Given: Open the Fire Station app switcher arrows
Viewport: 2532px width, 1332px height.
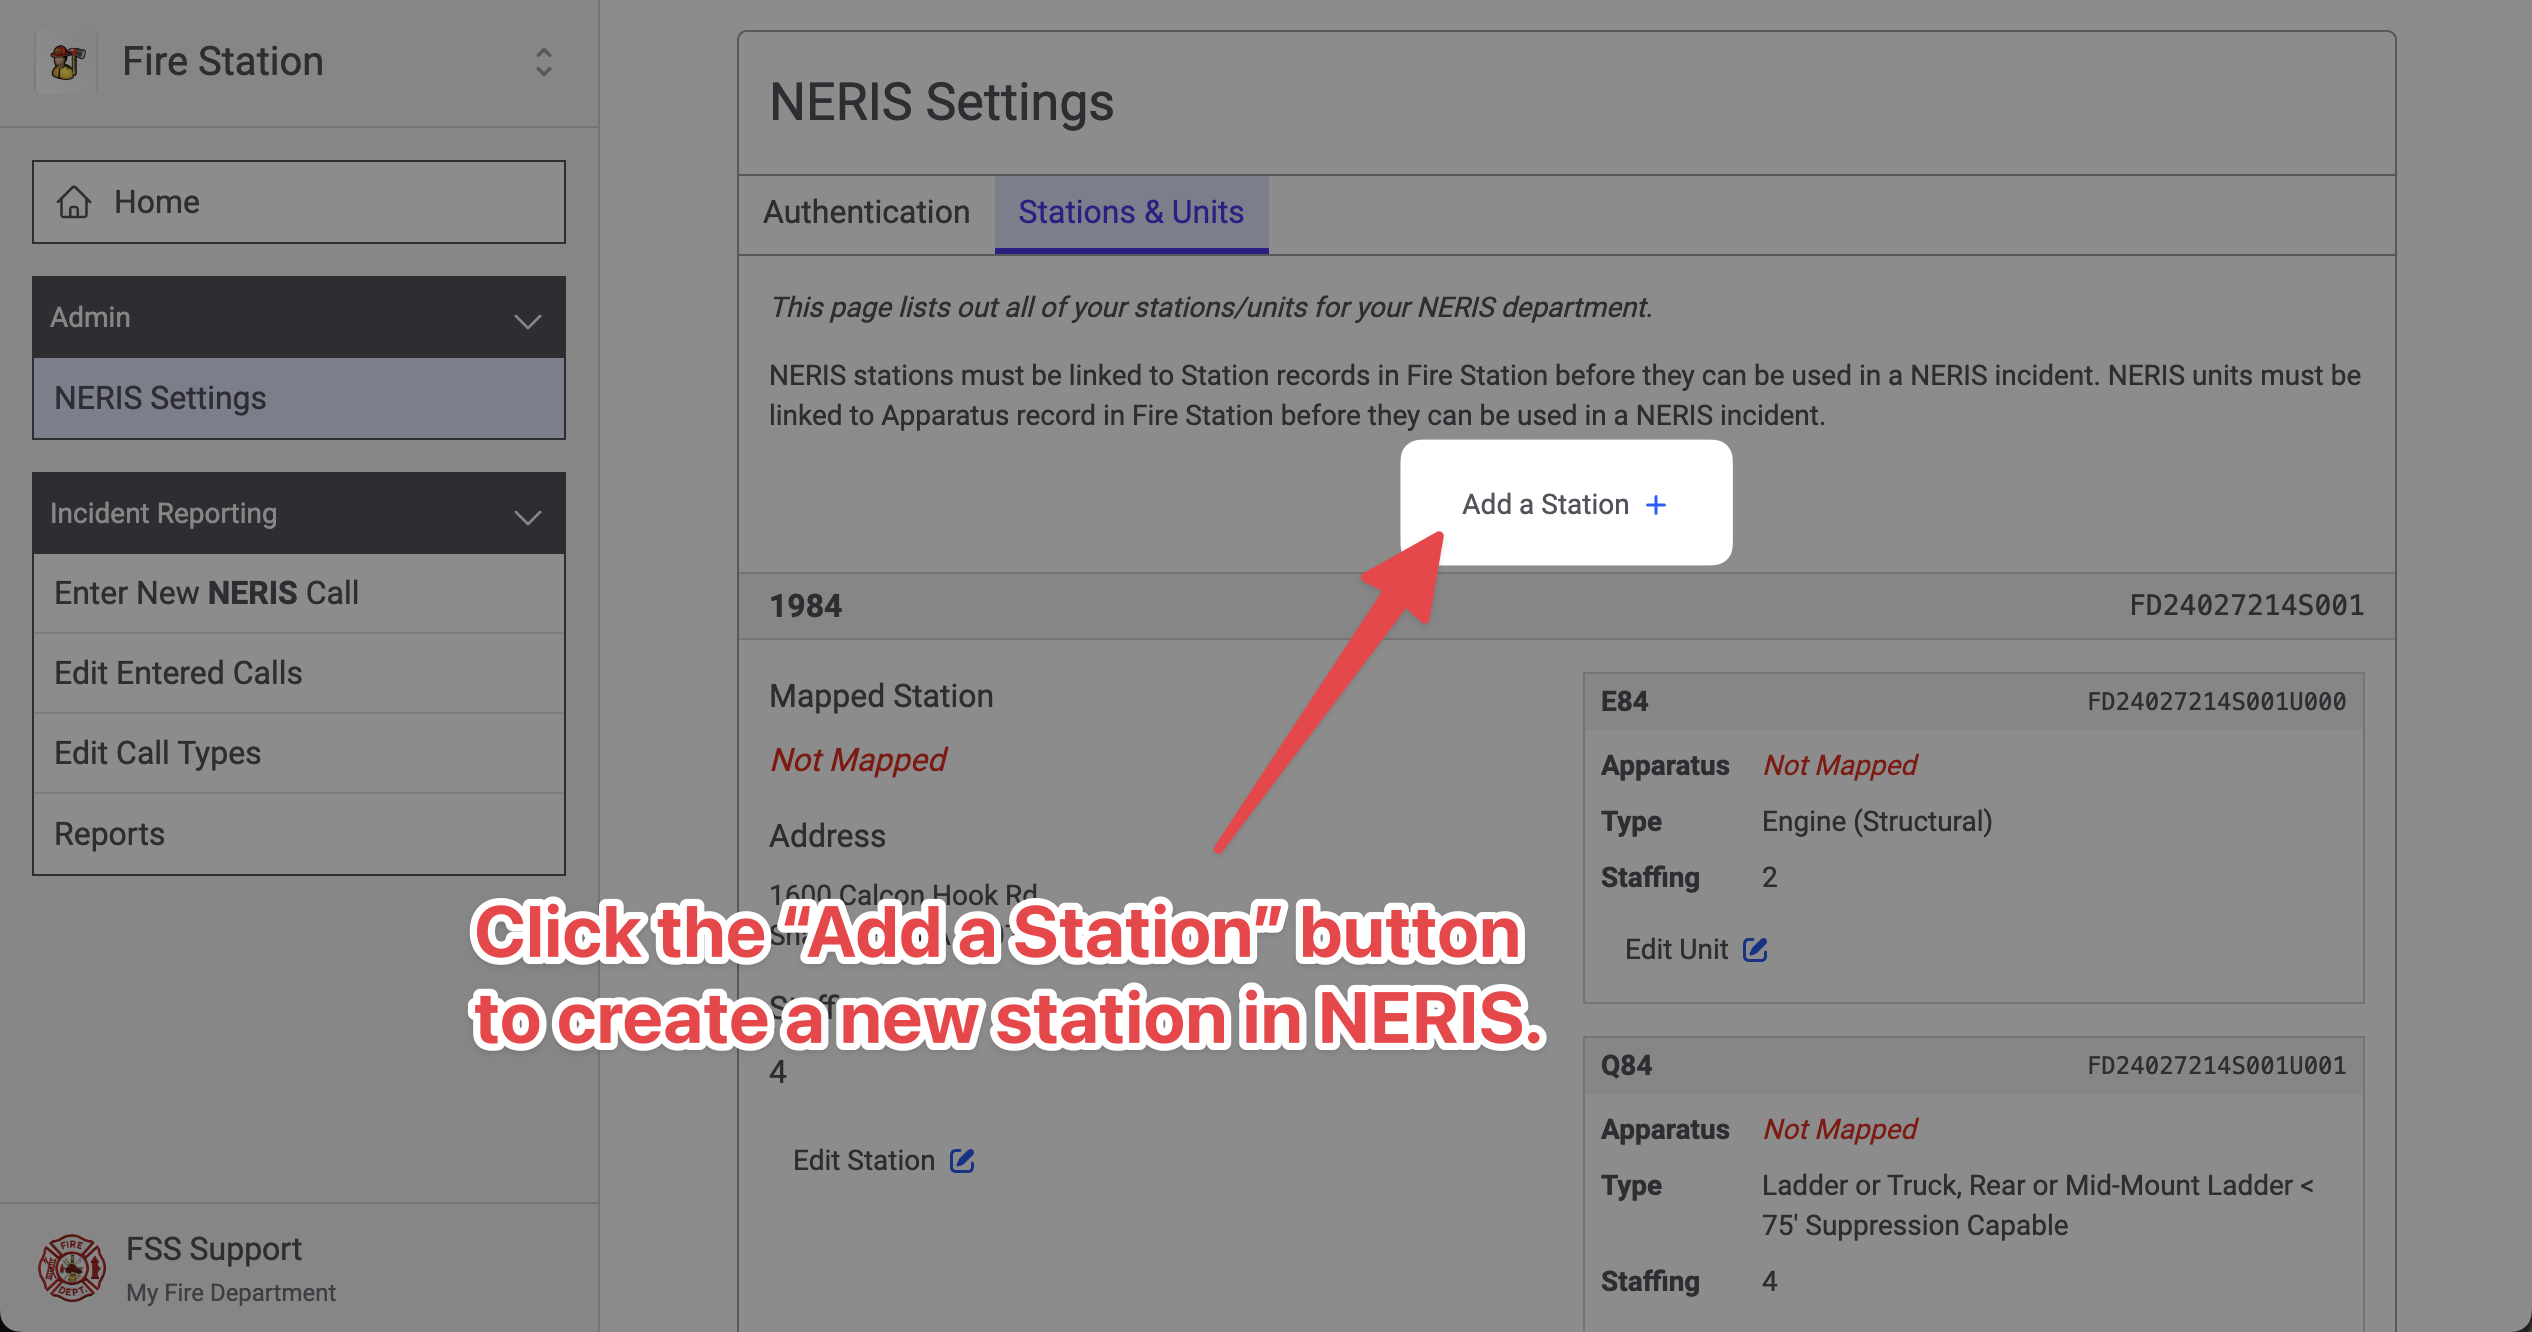Looking at the screenshot, I should click(543, 62).
